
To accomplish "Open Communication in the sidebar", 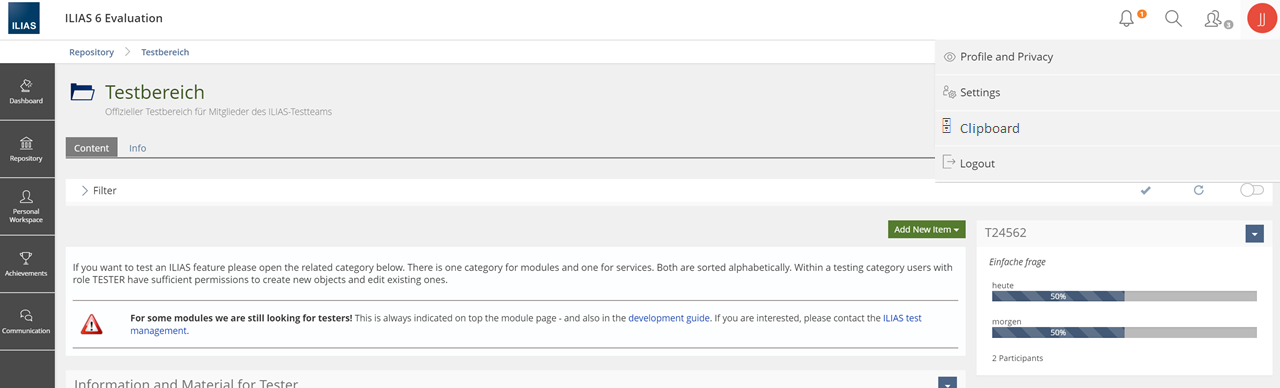I will 27,321.
